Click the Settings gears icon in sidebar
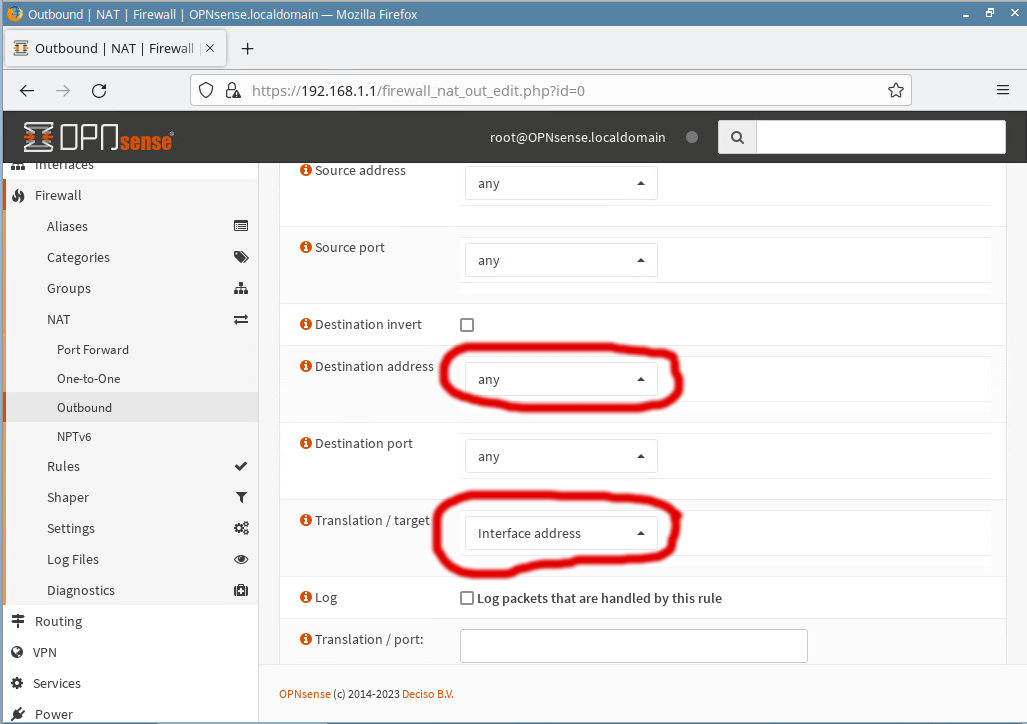The image size is (1027, 724). (240, 528)
